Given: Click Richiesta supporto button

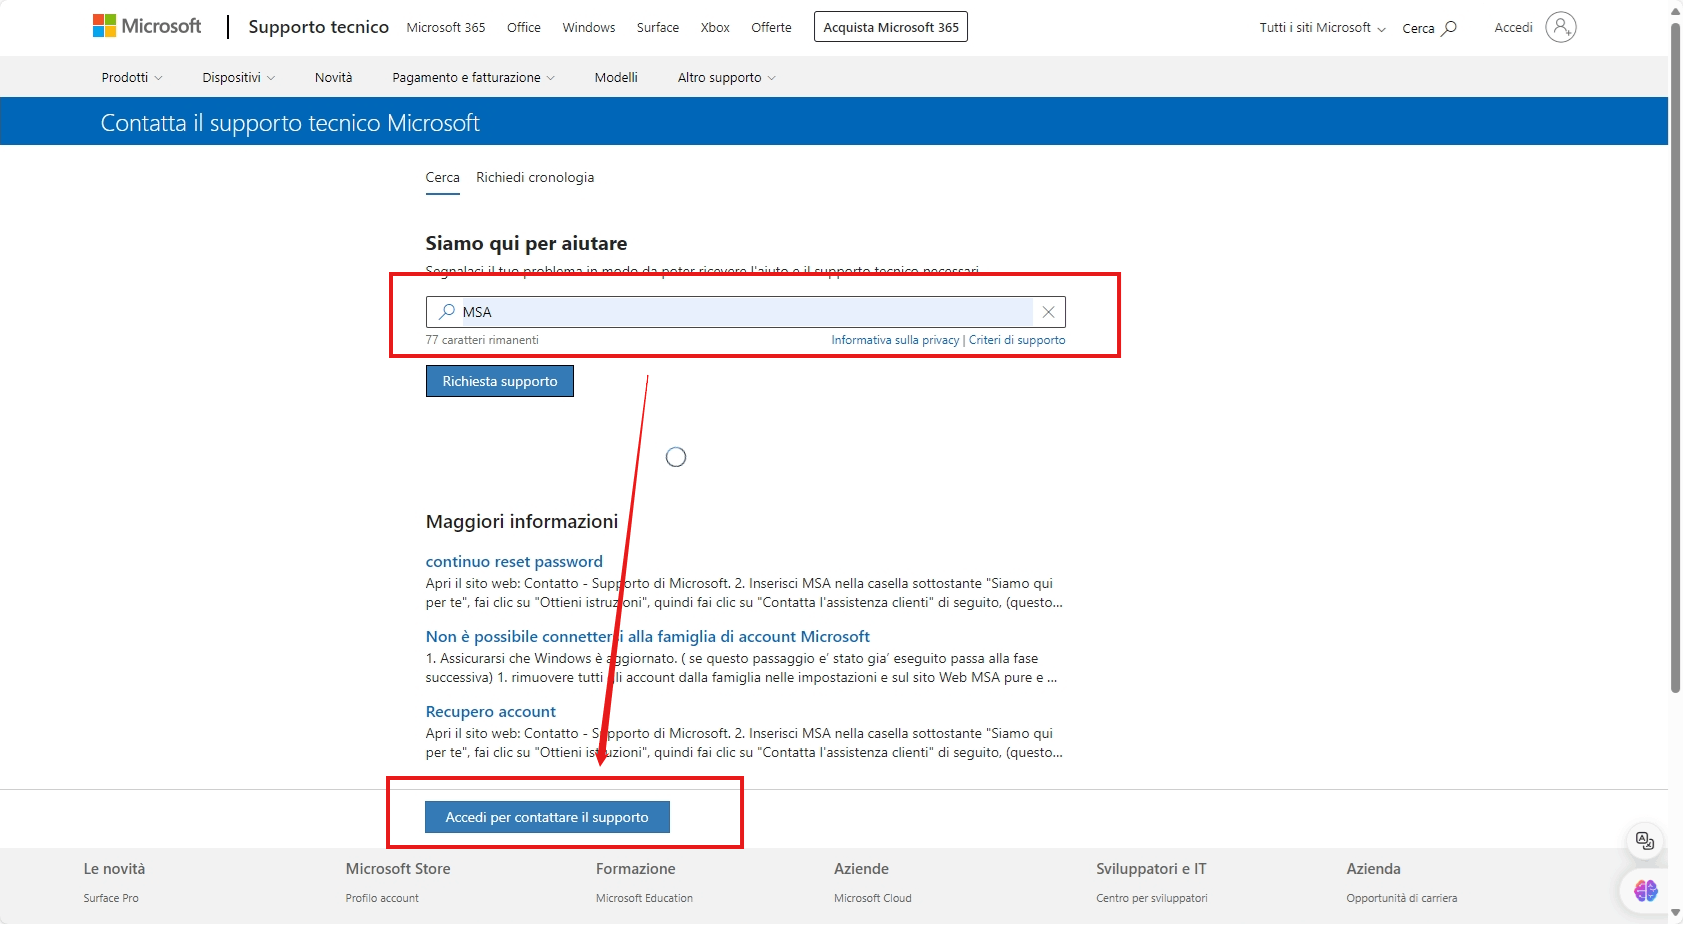Looking at the screenshot, I should point(500,381).
